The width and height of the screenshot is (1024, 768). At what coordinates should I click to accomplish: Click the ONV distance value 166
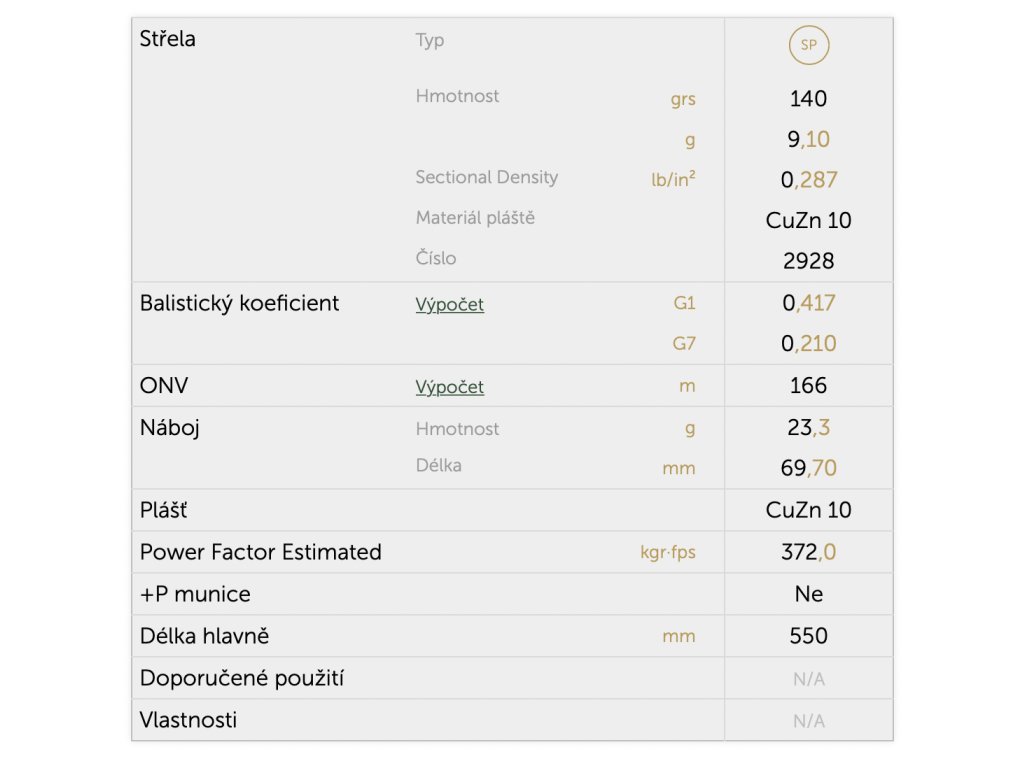[808, 385]
